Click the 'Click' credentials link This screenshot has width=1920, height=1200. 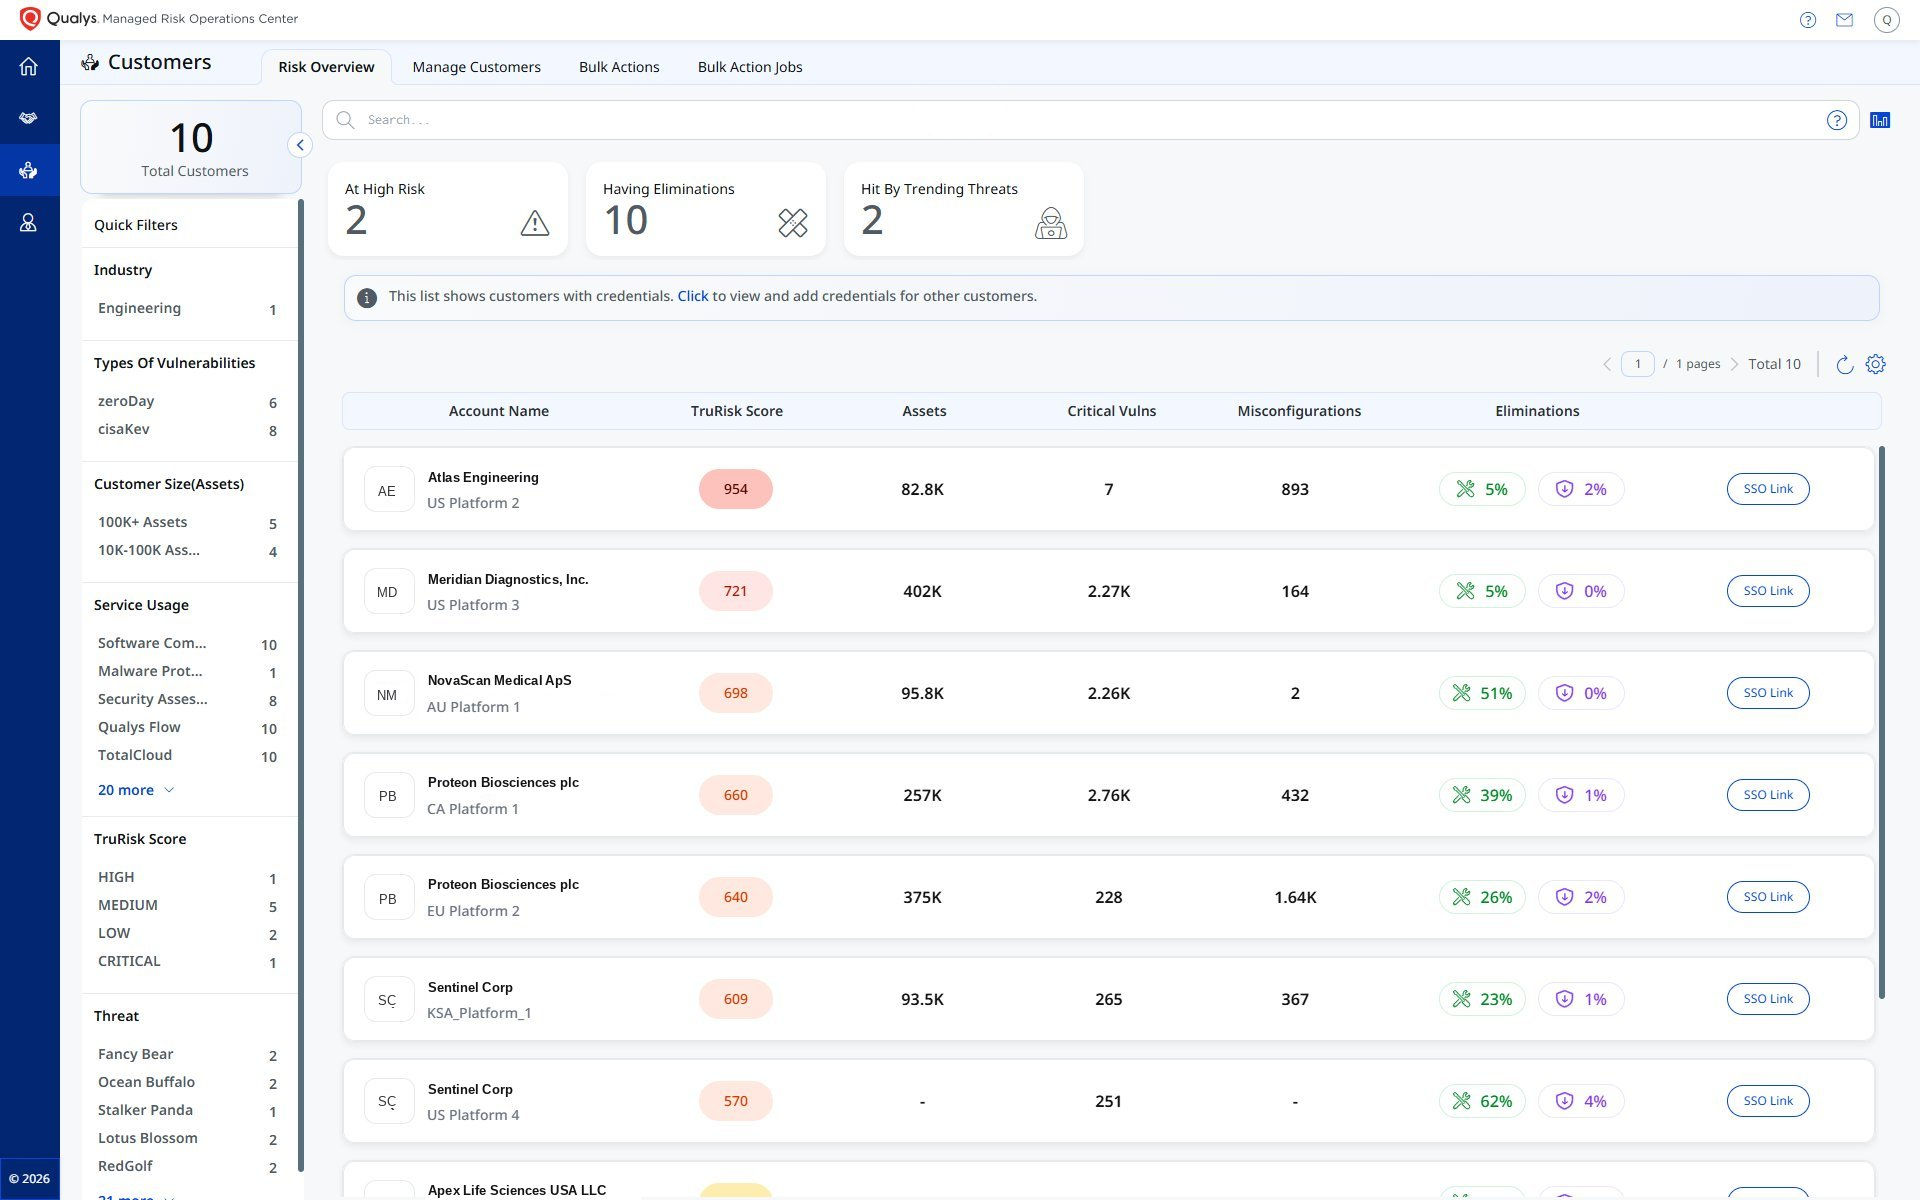coord(692,297)
